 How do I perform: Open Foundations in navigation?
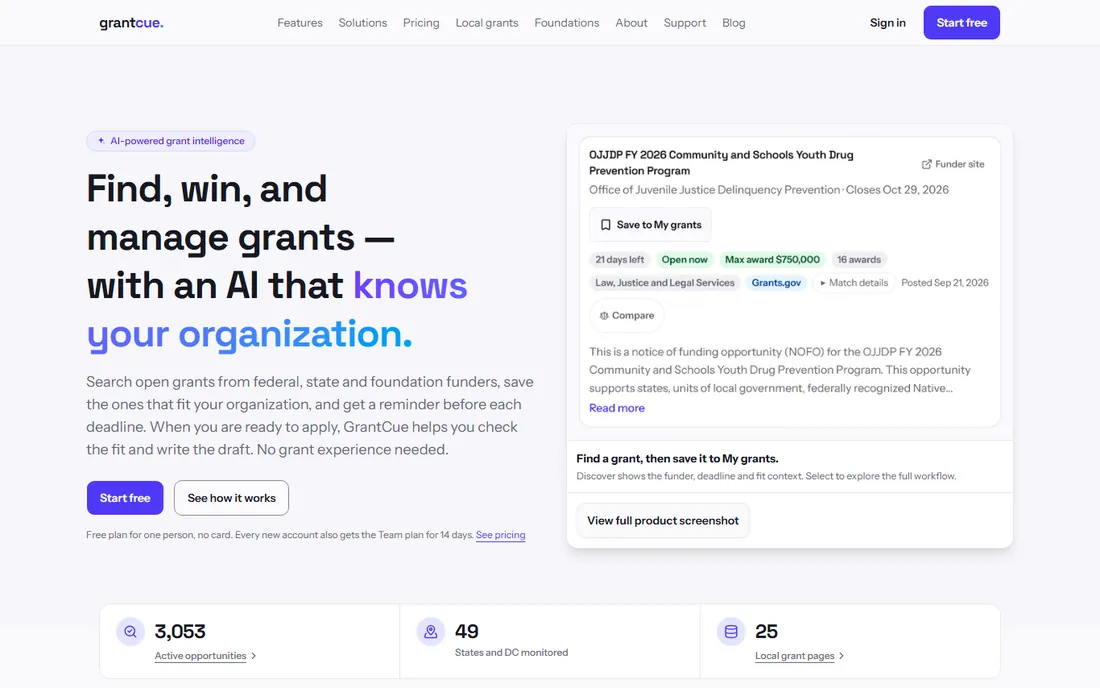[x=567, y=22]
